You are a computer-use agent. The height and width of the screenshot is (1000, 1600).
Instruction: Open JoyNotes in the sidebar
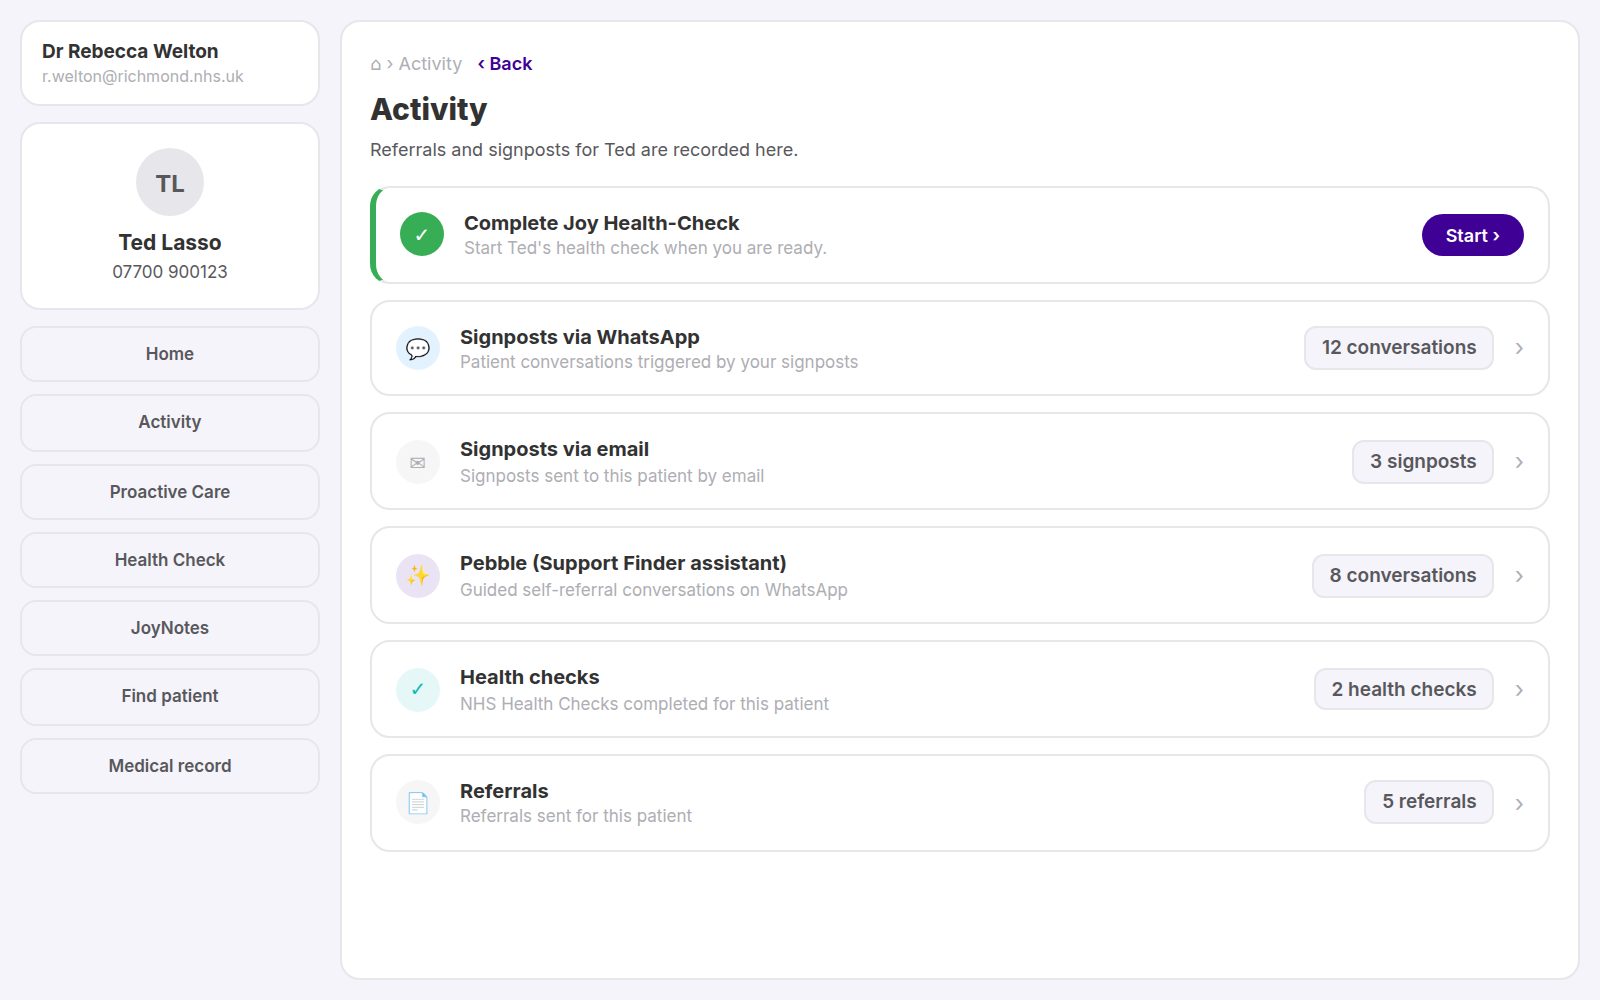pyautogui.click(x=170, y=628)
